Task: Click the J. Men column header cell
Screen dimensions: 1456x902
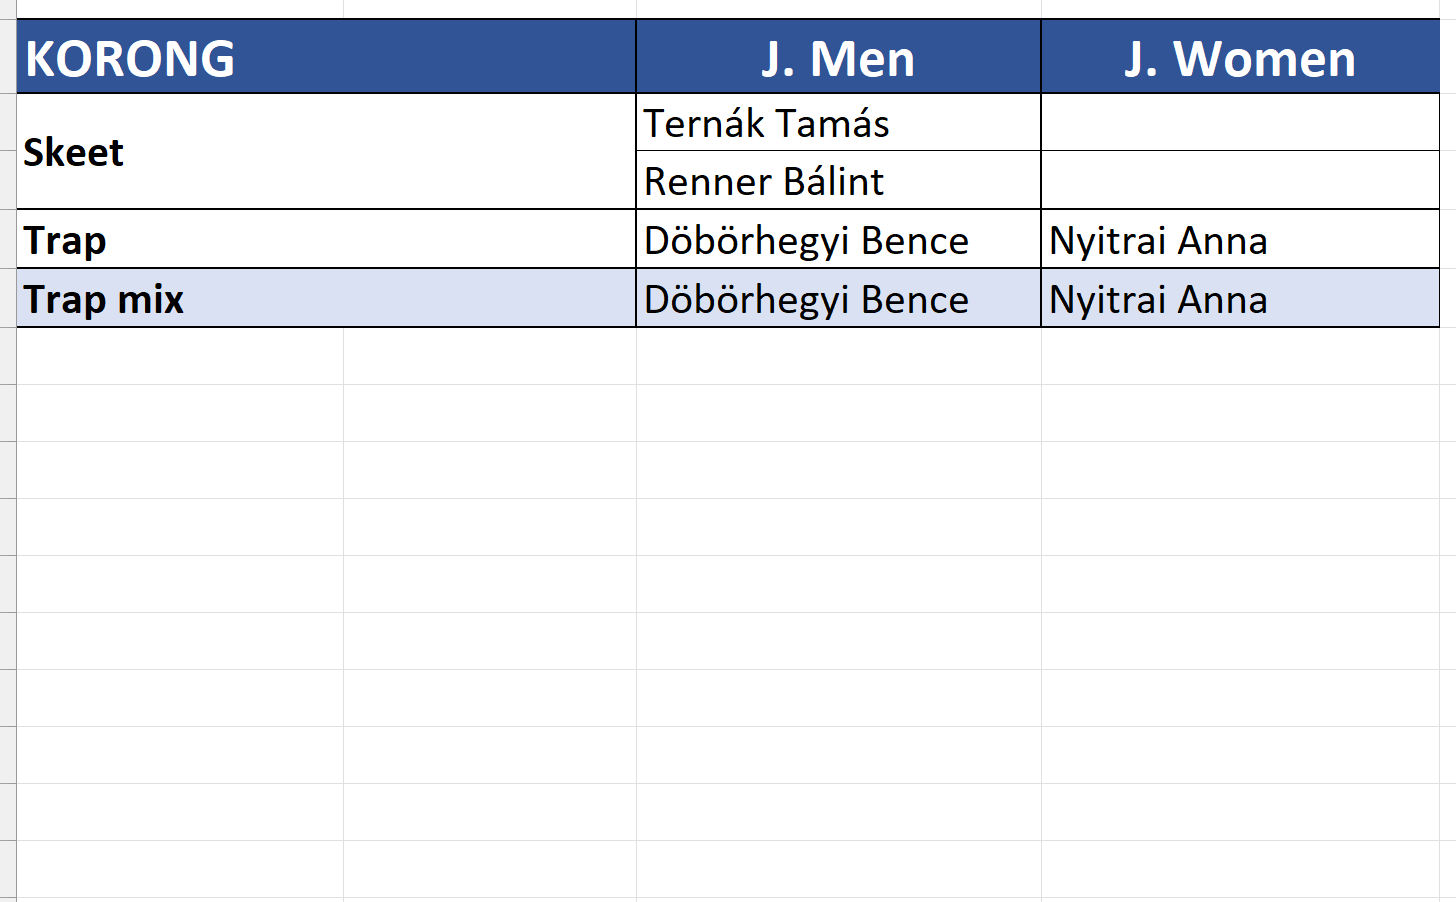Action: tap(838, 58)
